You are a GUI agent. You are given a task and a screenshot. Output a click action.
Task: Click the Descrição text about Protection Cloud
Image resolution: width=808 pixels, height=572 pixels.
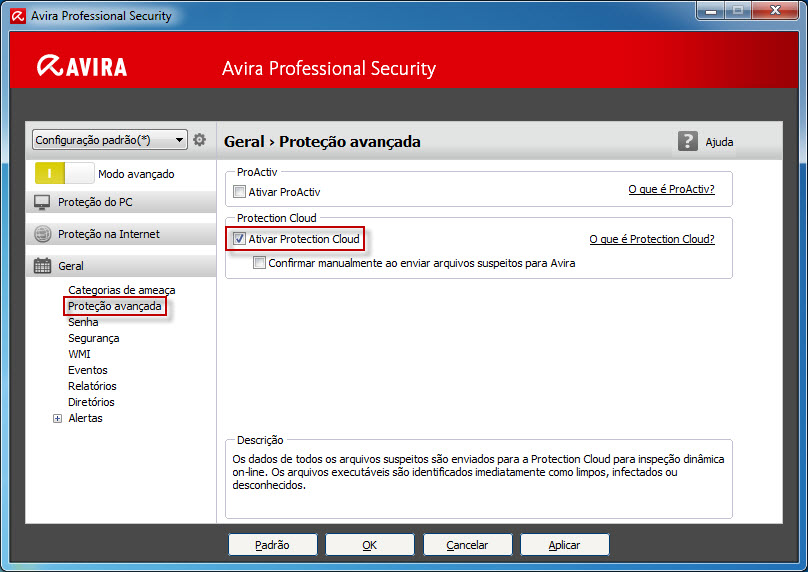tap(478, 472)
